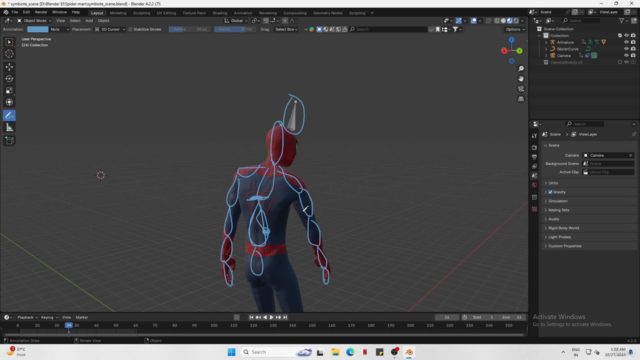
Task: Click the blue annotation color swatch
Action: pyautogui.click(x=38, y=29)
